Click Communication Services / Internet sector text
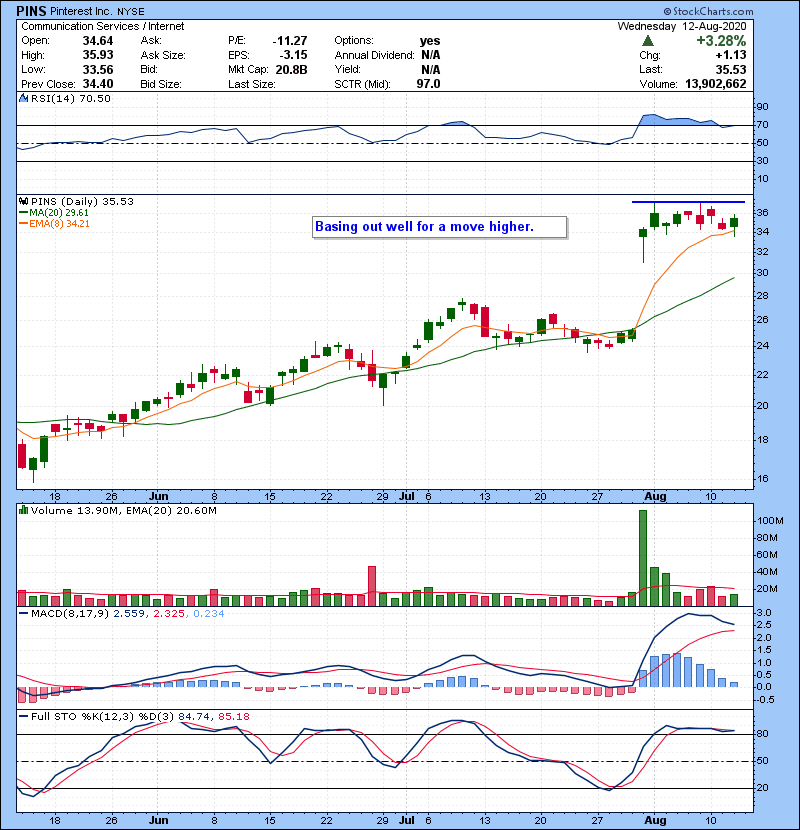 tap(103, 26)
